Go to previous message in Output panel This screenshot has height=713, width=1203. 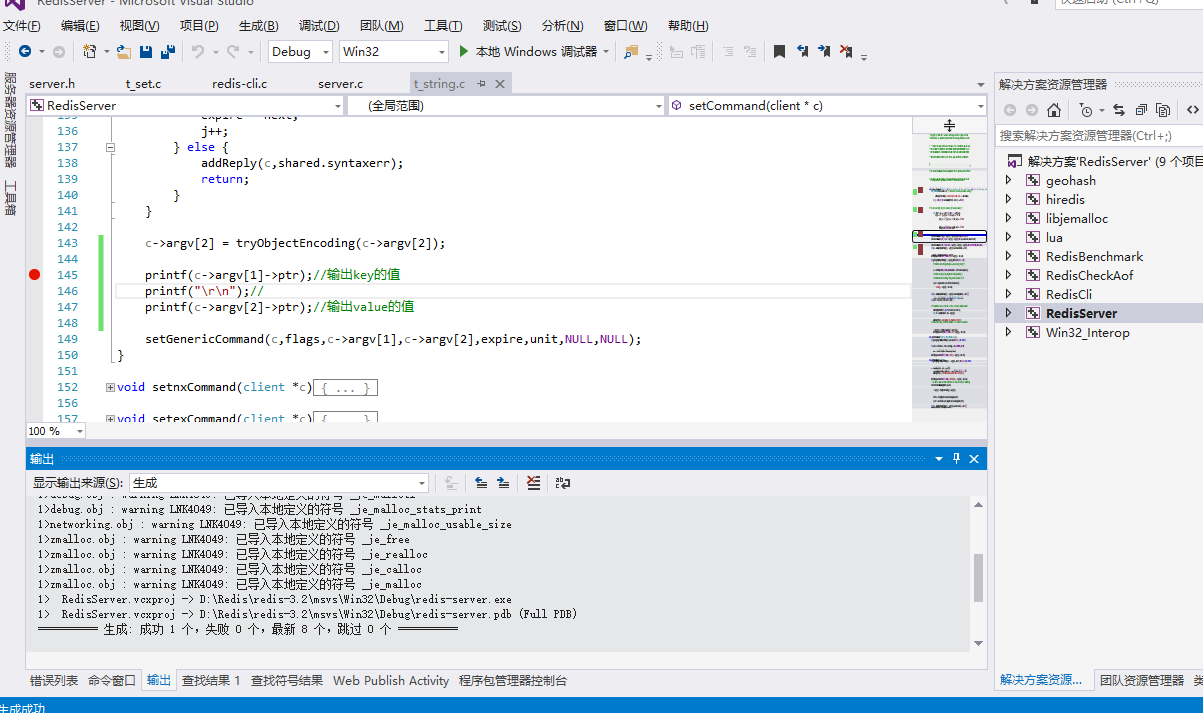coord(481,483)
